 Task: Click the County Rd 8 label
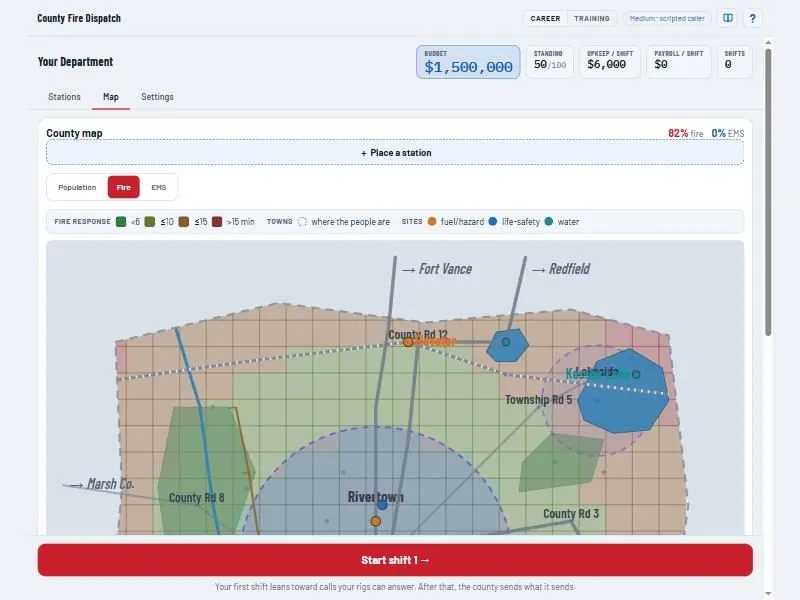tap(196, 497)
